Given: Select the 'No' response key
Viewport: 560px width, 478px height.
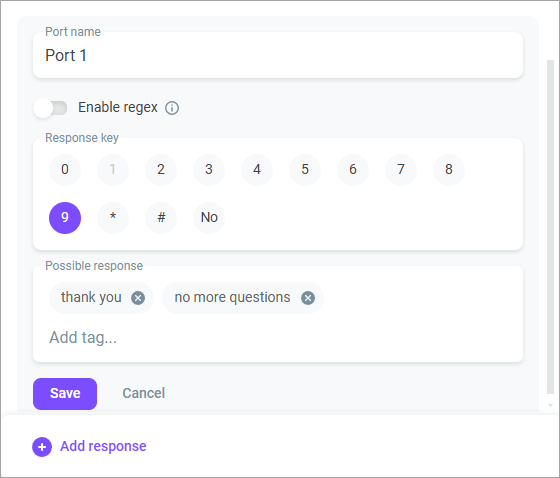Looking at the screenshot, I should [x=209, y=218].
